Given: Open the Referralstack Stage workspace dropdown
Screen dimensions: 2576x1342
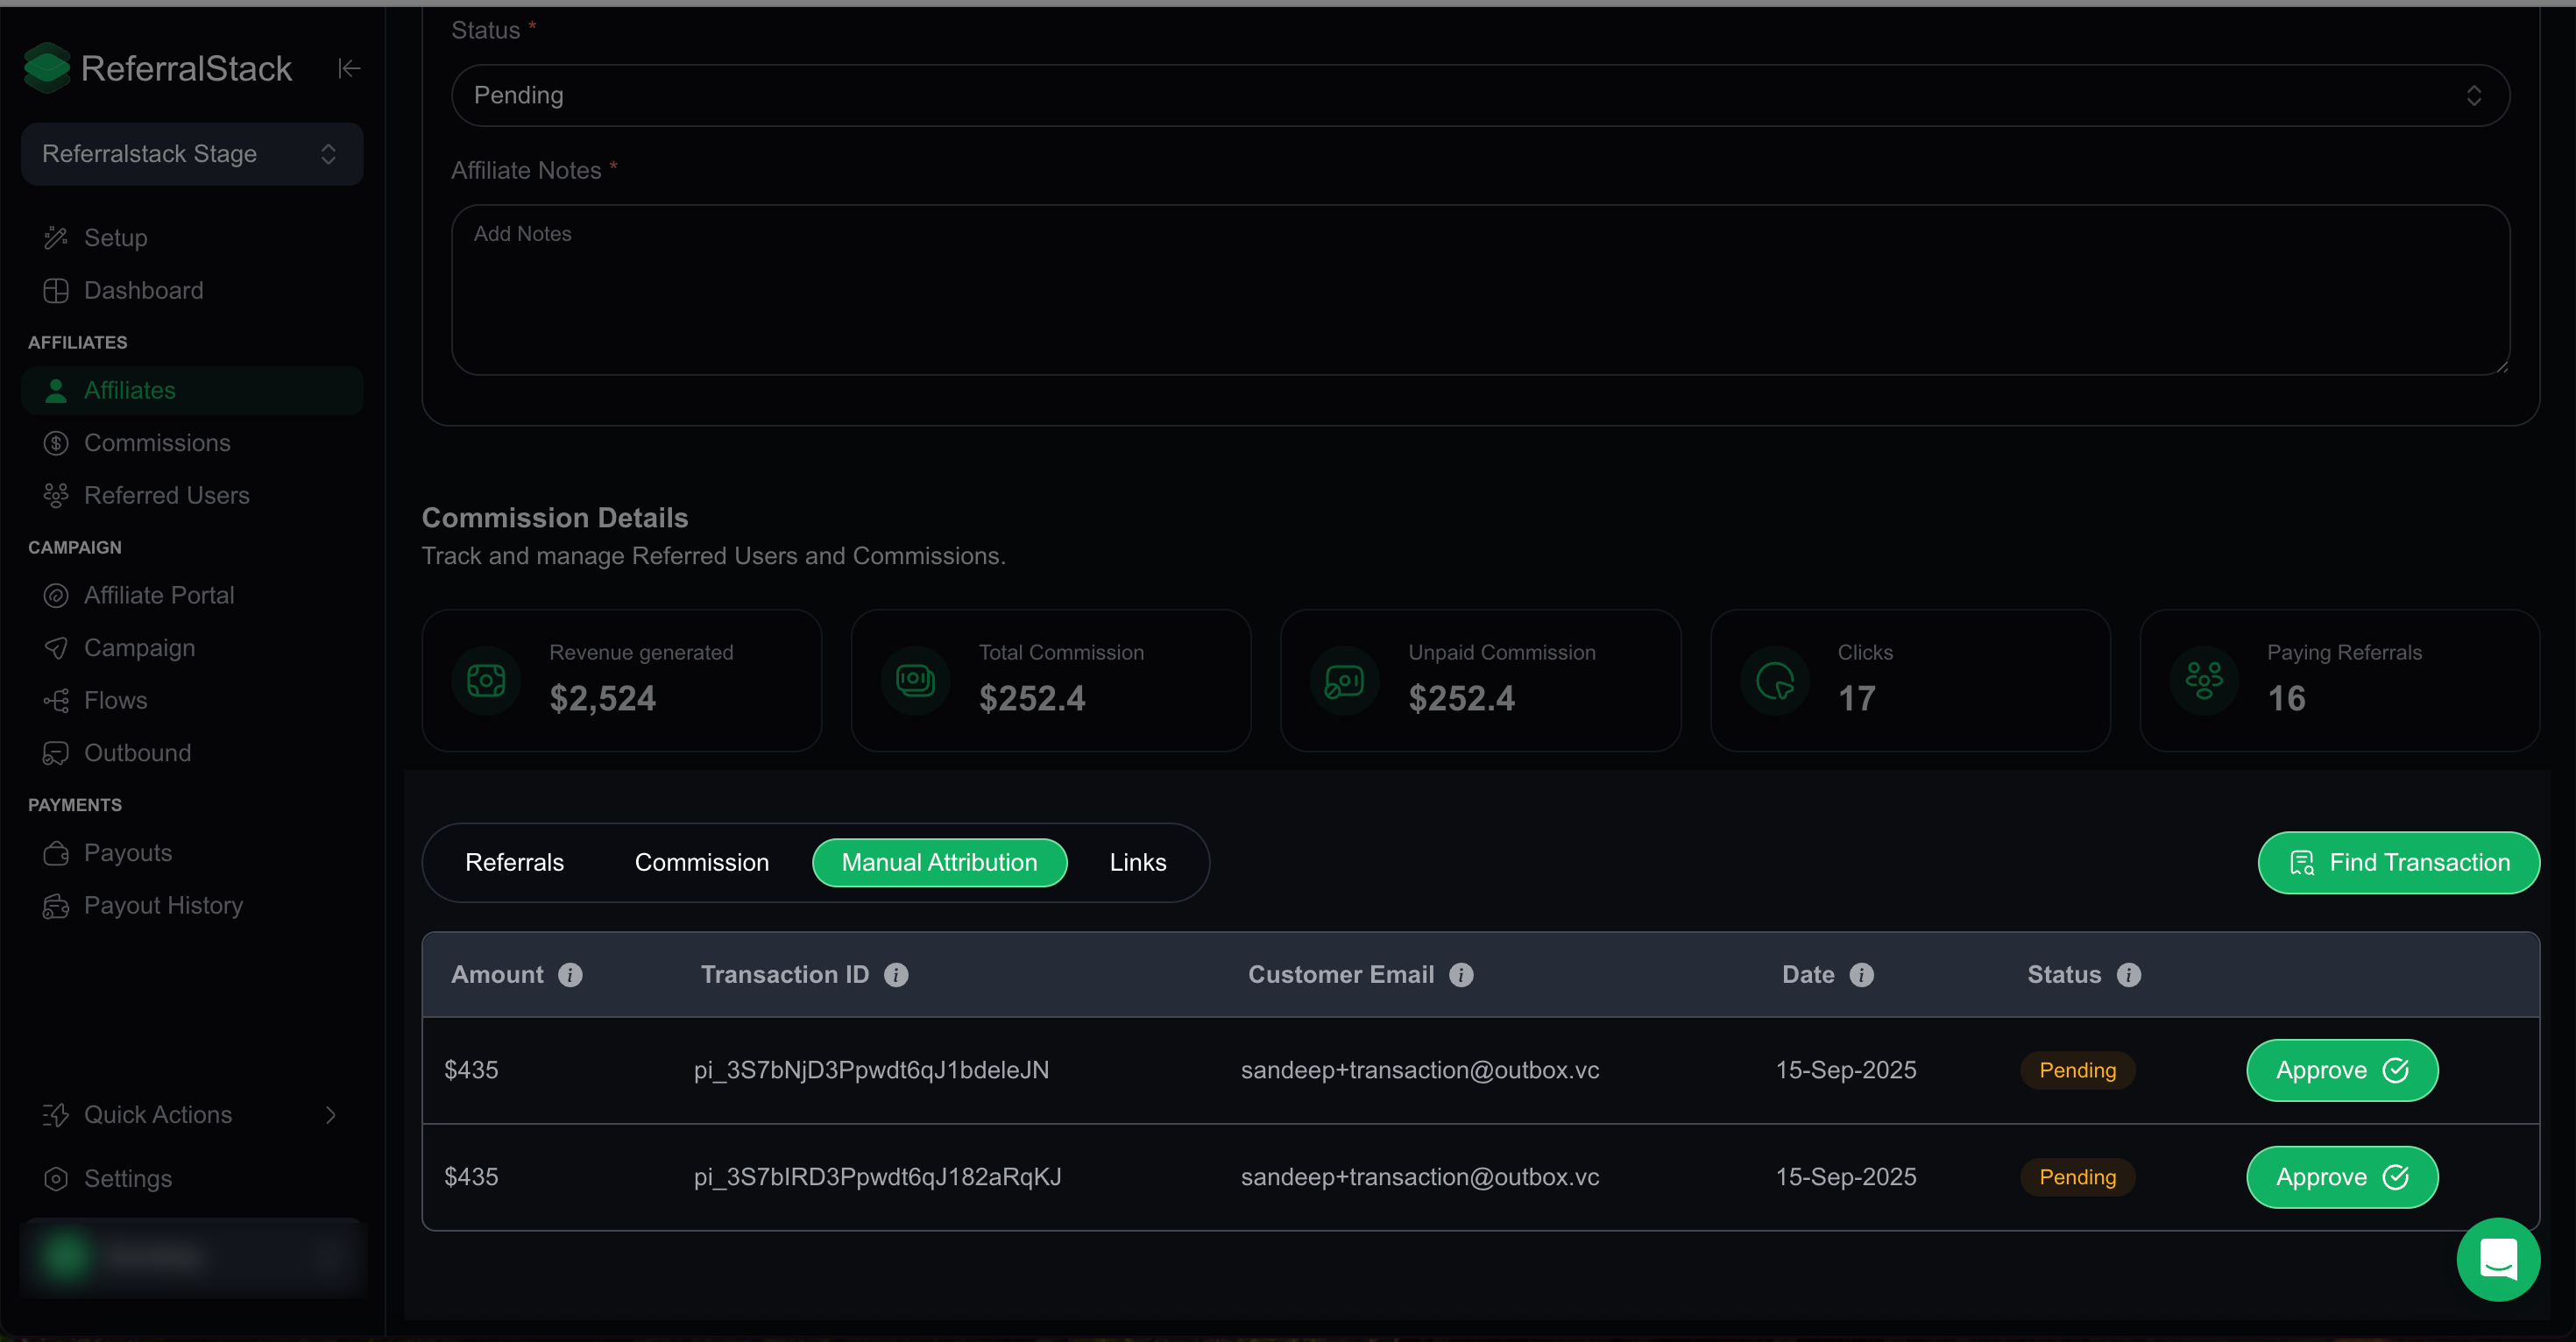Looking at the screenshot, I should (x=192, y=154).
